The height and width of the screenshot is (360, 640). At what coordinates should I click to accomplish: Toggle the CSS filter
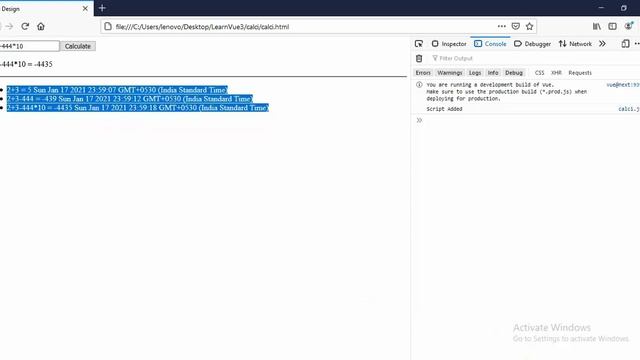(x=539, y=73)
